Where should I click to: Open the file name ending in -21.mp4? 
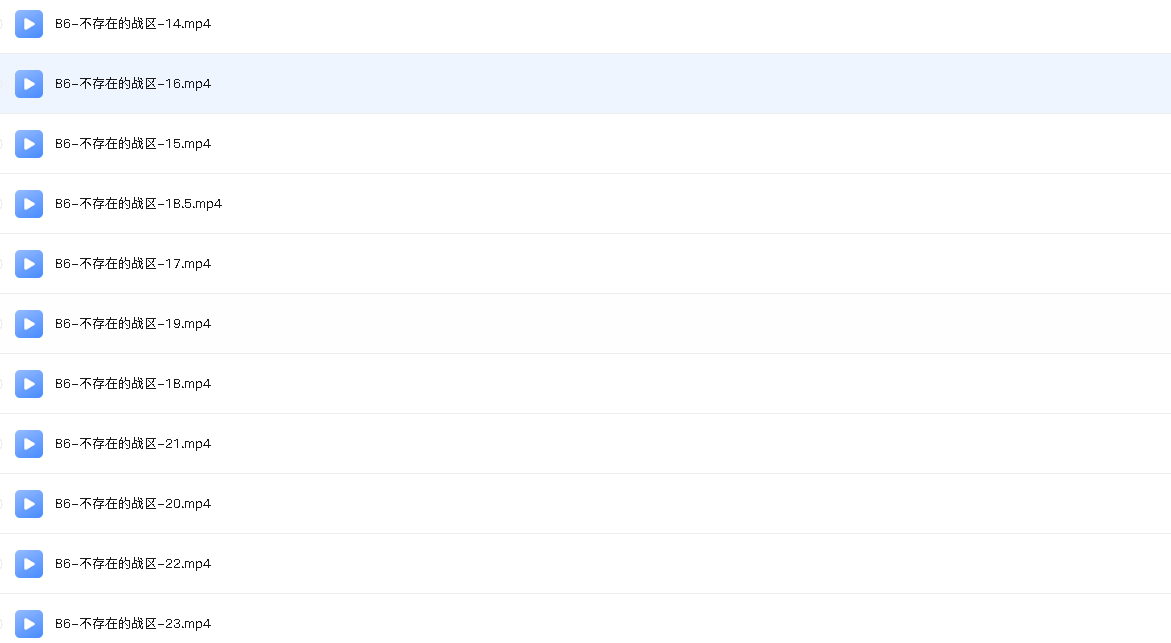point(133,444)
